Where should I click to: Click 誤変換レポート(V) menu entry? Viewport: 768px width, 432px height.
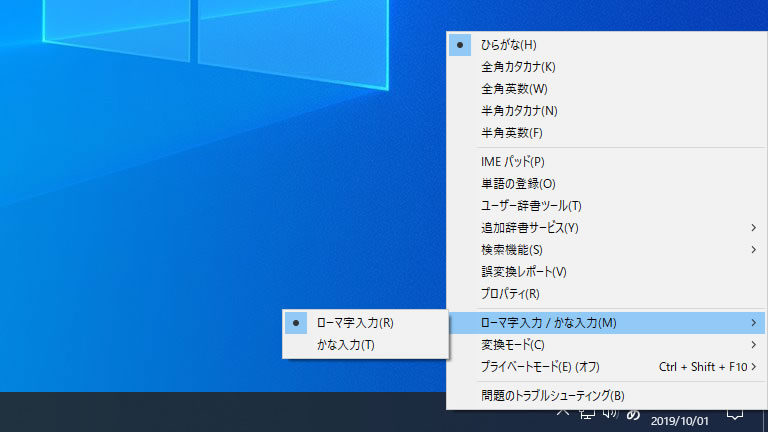point(524,272)
